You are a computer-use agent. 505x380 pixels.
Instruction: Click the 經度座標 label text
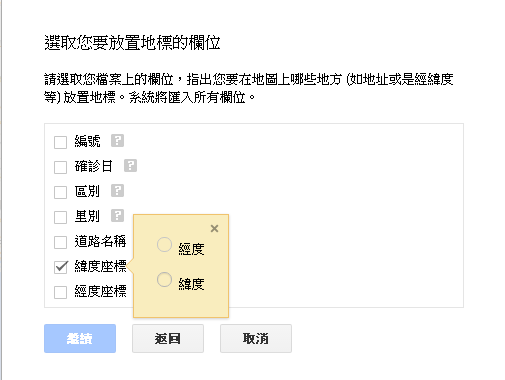(100, 291)
